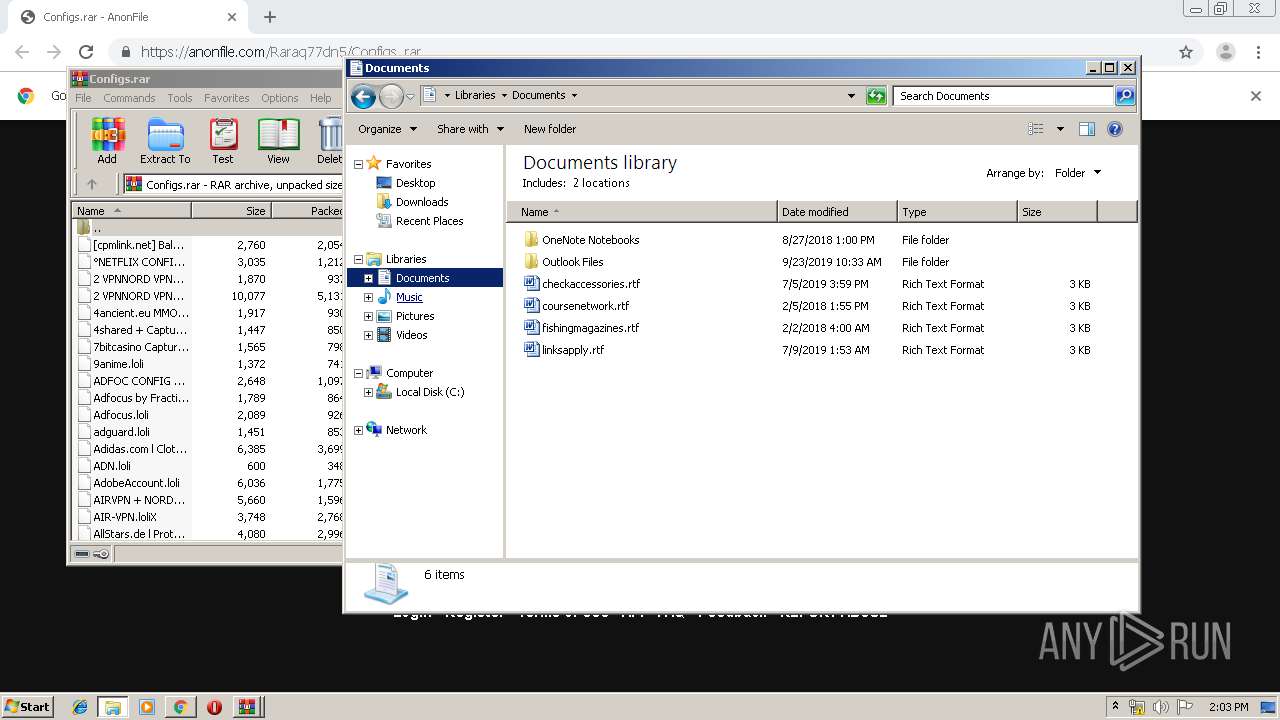Click the Explorer Forward arrow button
The width and height of the screenshot is (1280, 720).
[391, 96]
